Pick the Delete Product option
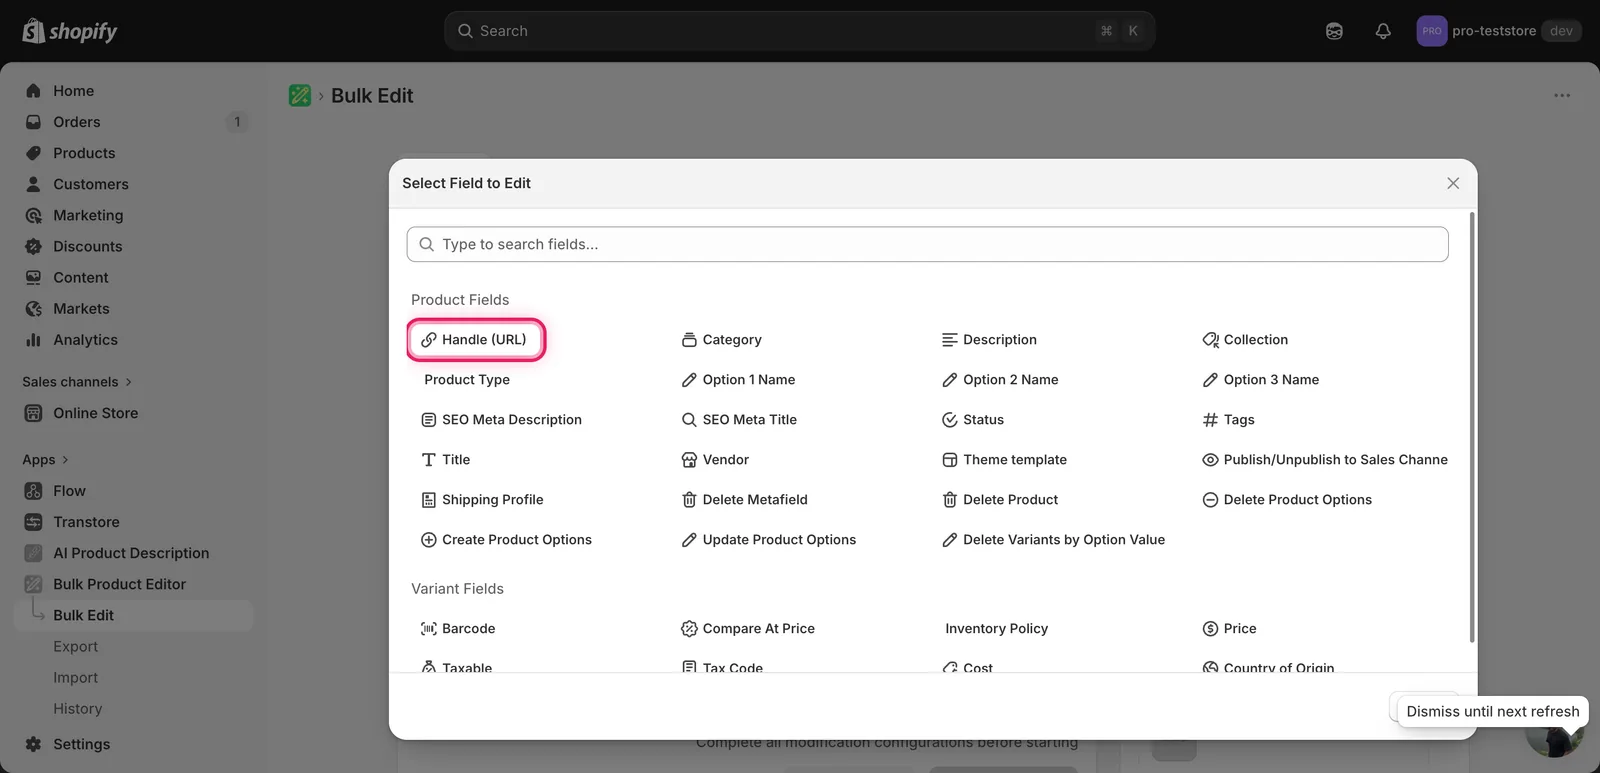Image resolution: width=1600 pixels, height=773 pixels. (1000, 500)
